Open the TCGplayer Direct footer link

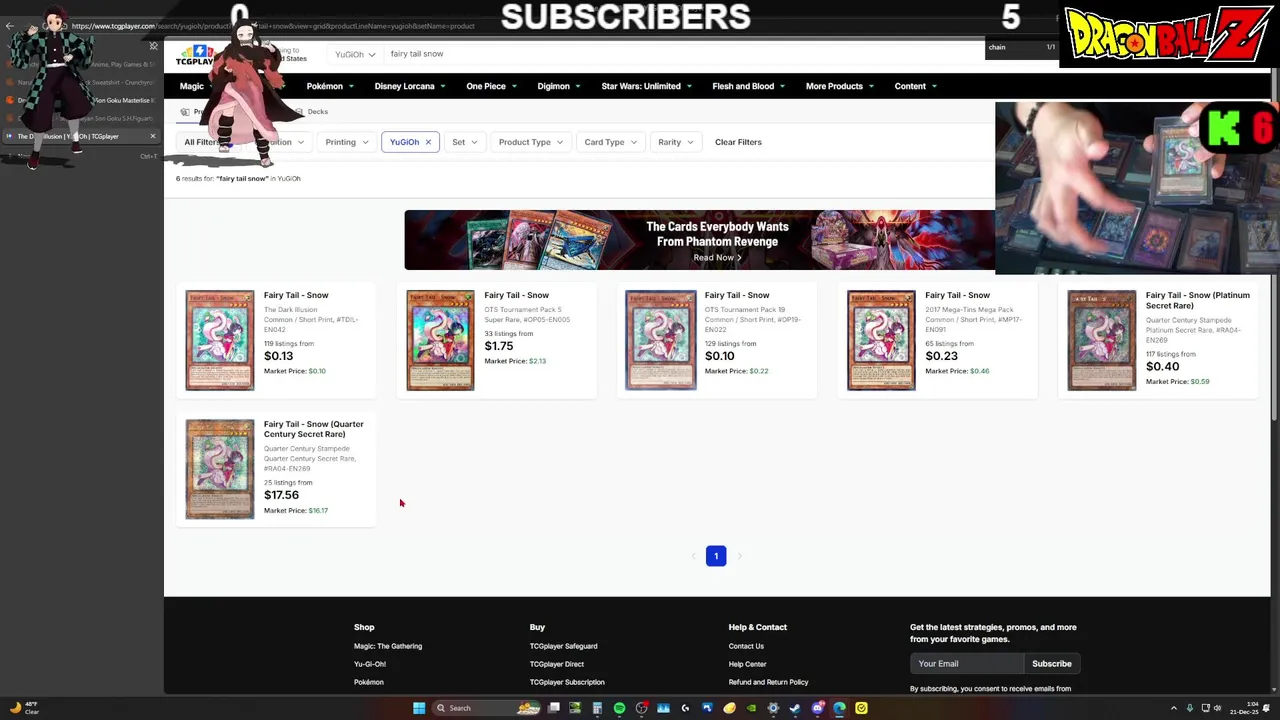[556, 664]
